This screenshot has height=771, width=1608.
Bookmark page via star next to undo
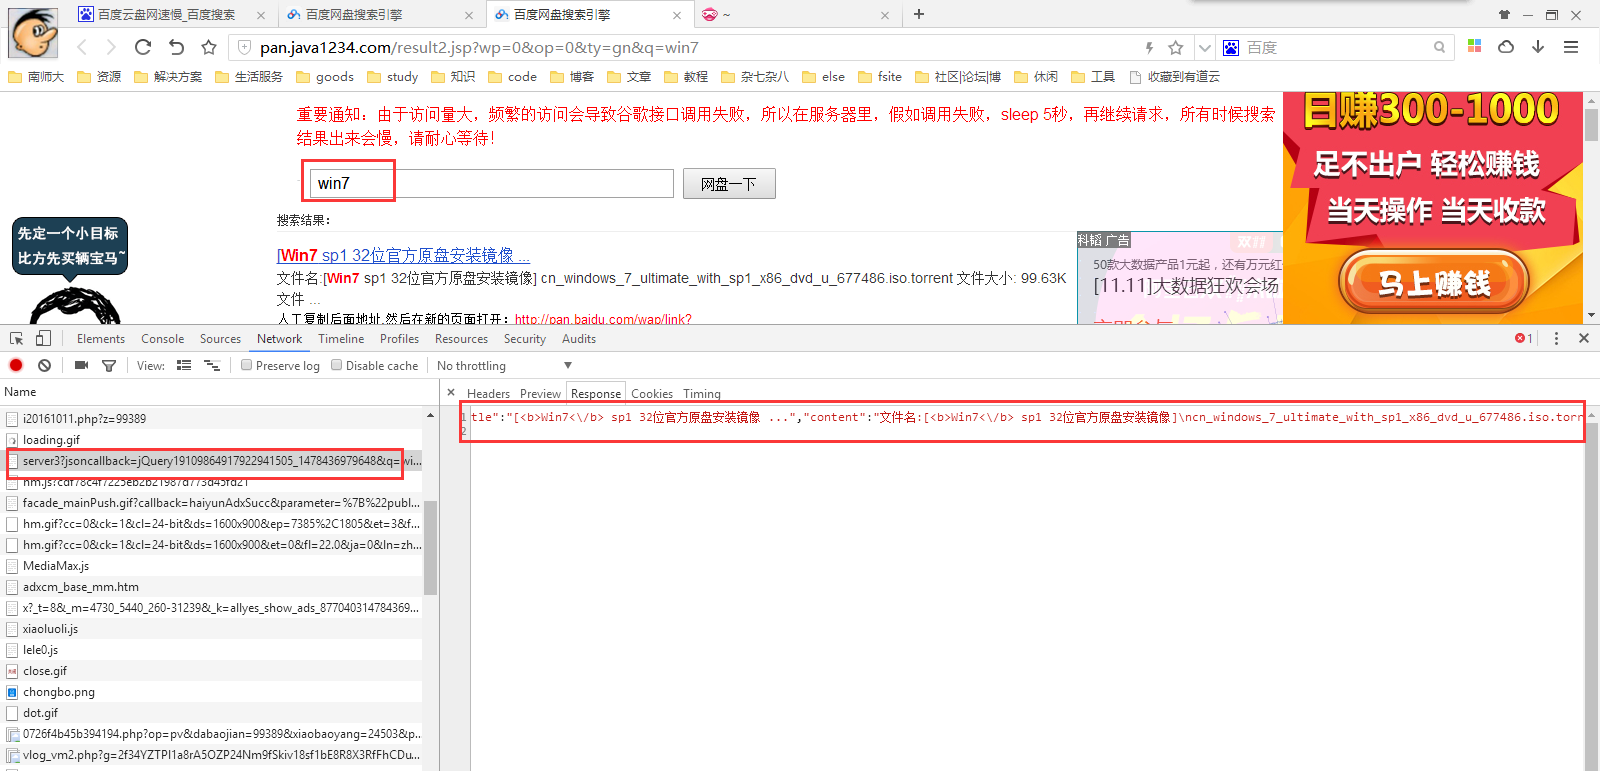[209, 47]
